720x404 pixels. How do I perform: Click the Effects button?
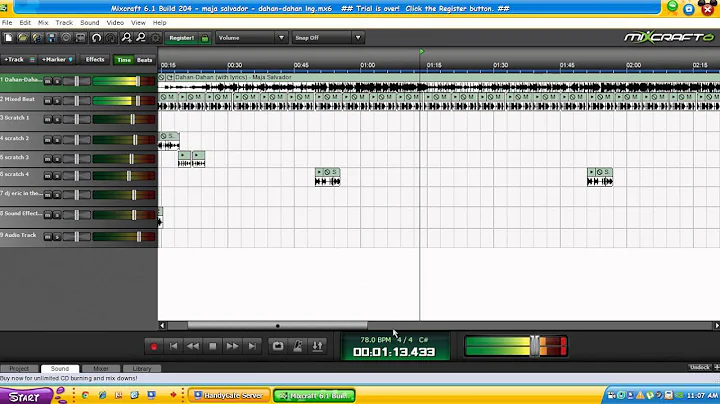95,60
